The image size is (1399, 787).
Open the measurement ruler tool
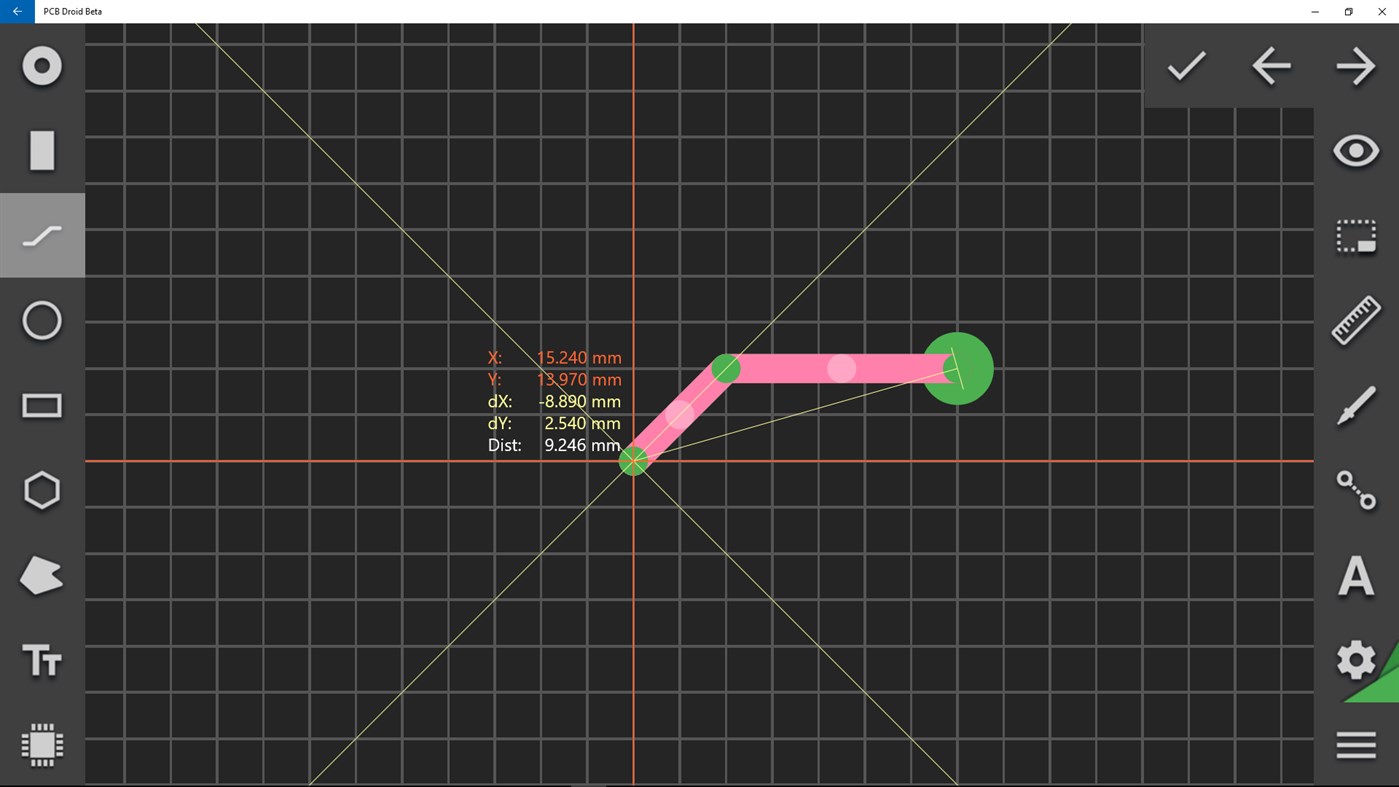pyautogui.click(x=1355, y=320)
